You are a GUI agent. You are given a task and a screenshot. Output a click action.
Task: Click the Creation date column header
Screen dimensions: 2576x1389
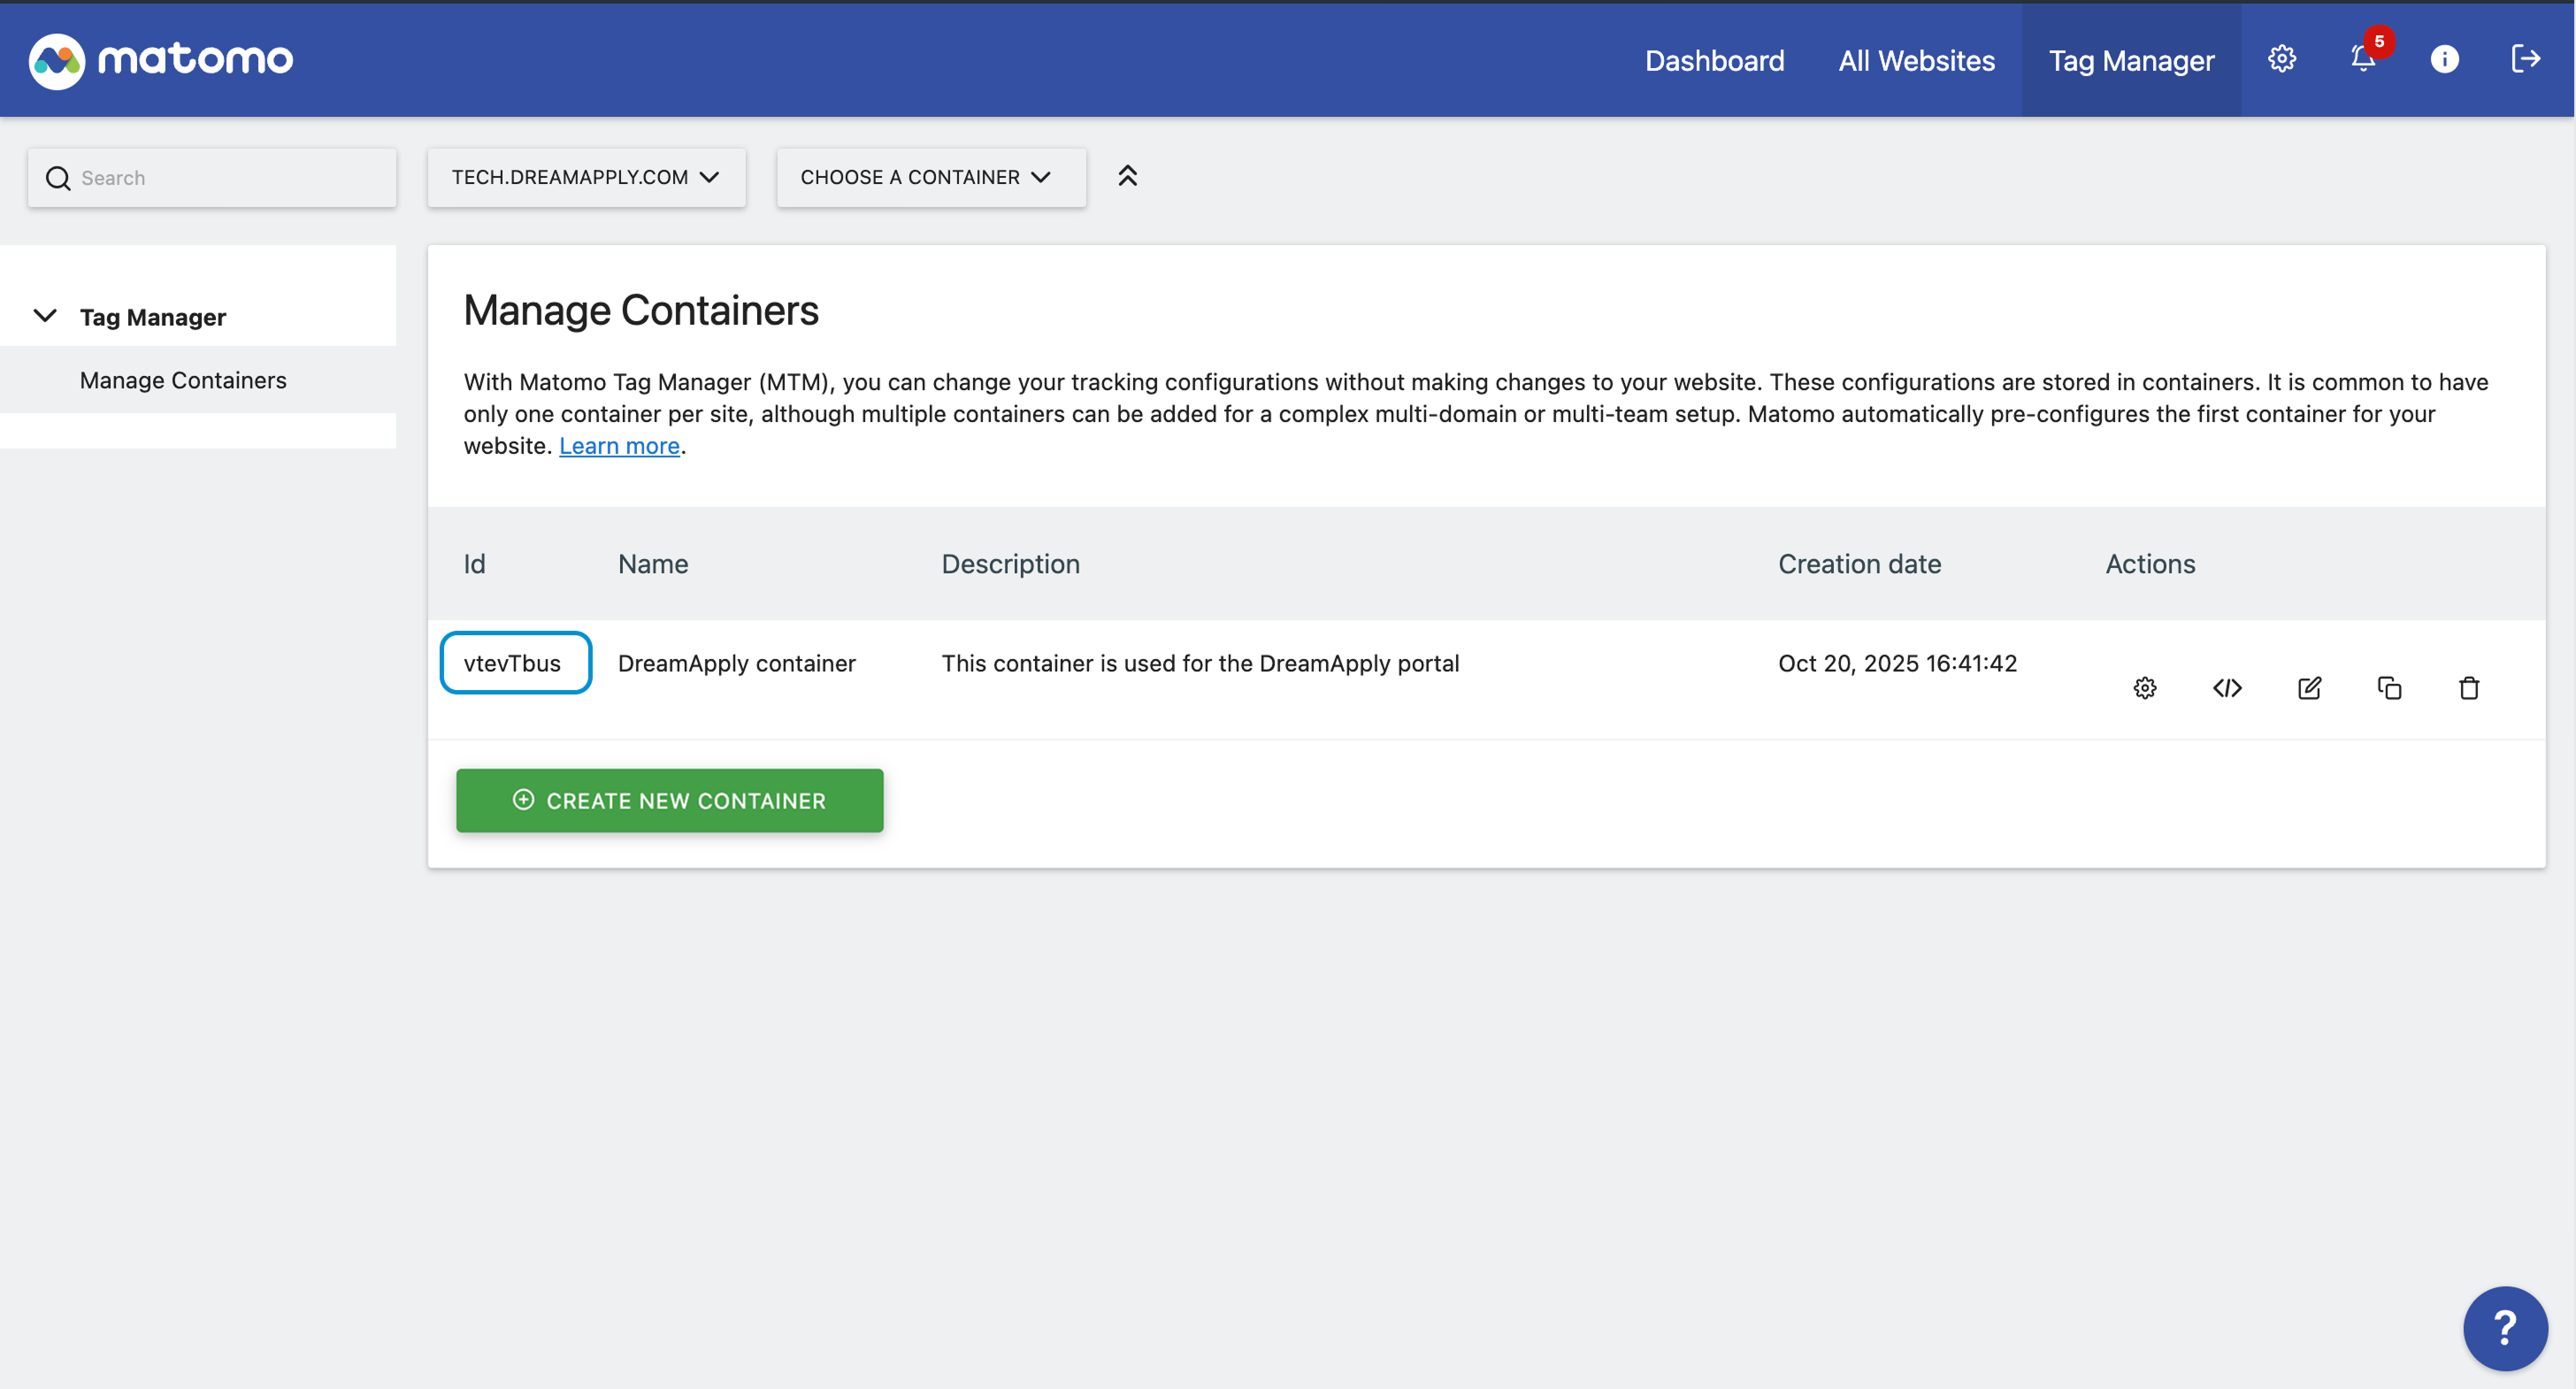pos(1860,564)
